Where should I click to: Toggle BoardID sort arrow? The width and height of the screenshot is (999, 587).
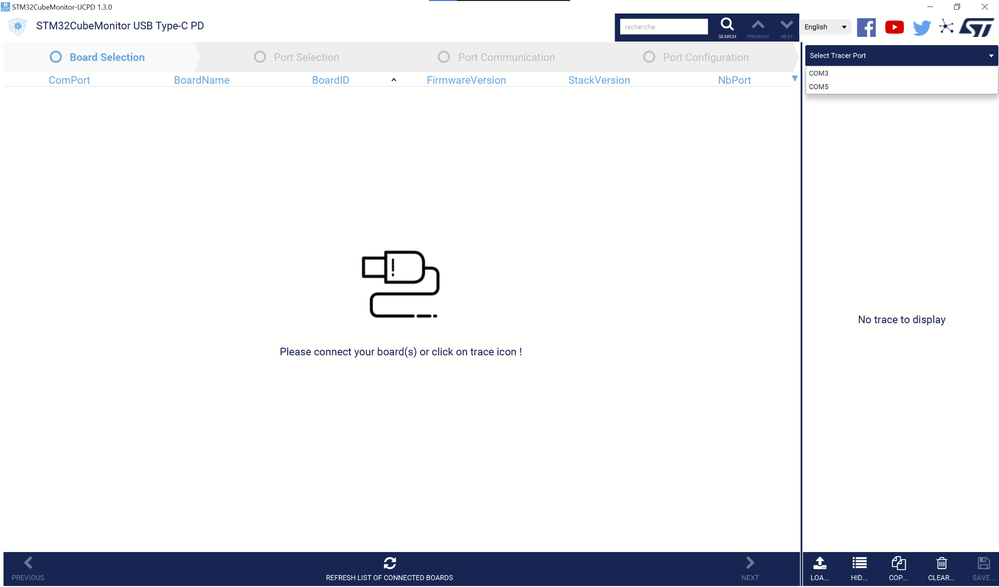394,80
